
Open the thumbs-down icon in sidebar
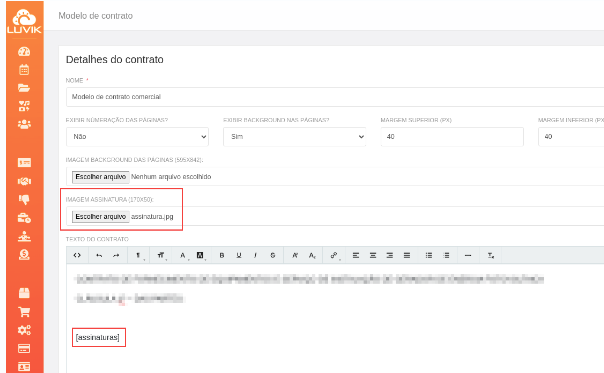click(x=24, y=199)
